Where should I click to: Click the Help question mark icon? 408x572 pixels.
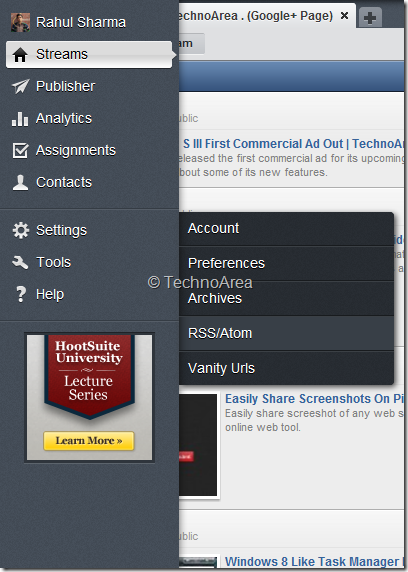pos(21,294)
